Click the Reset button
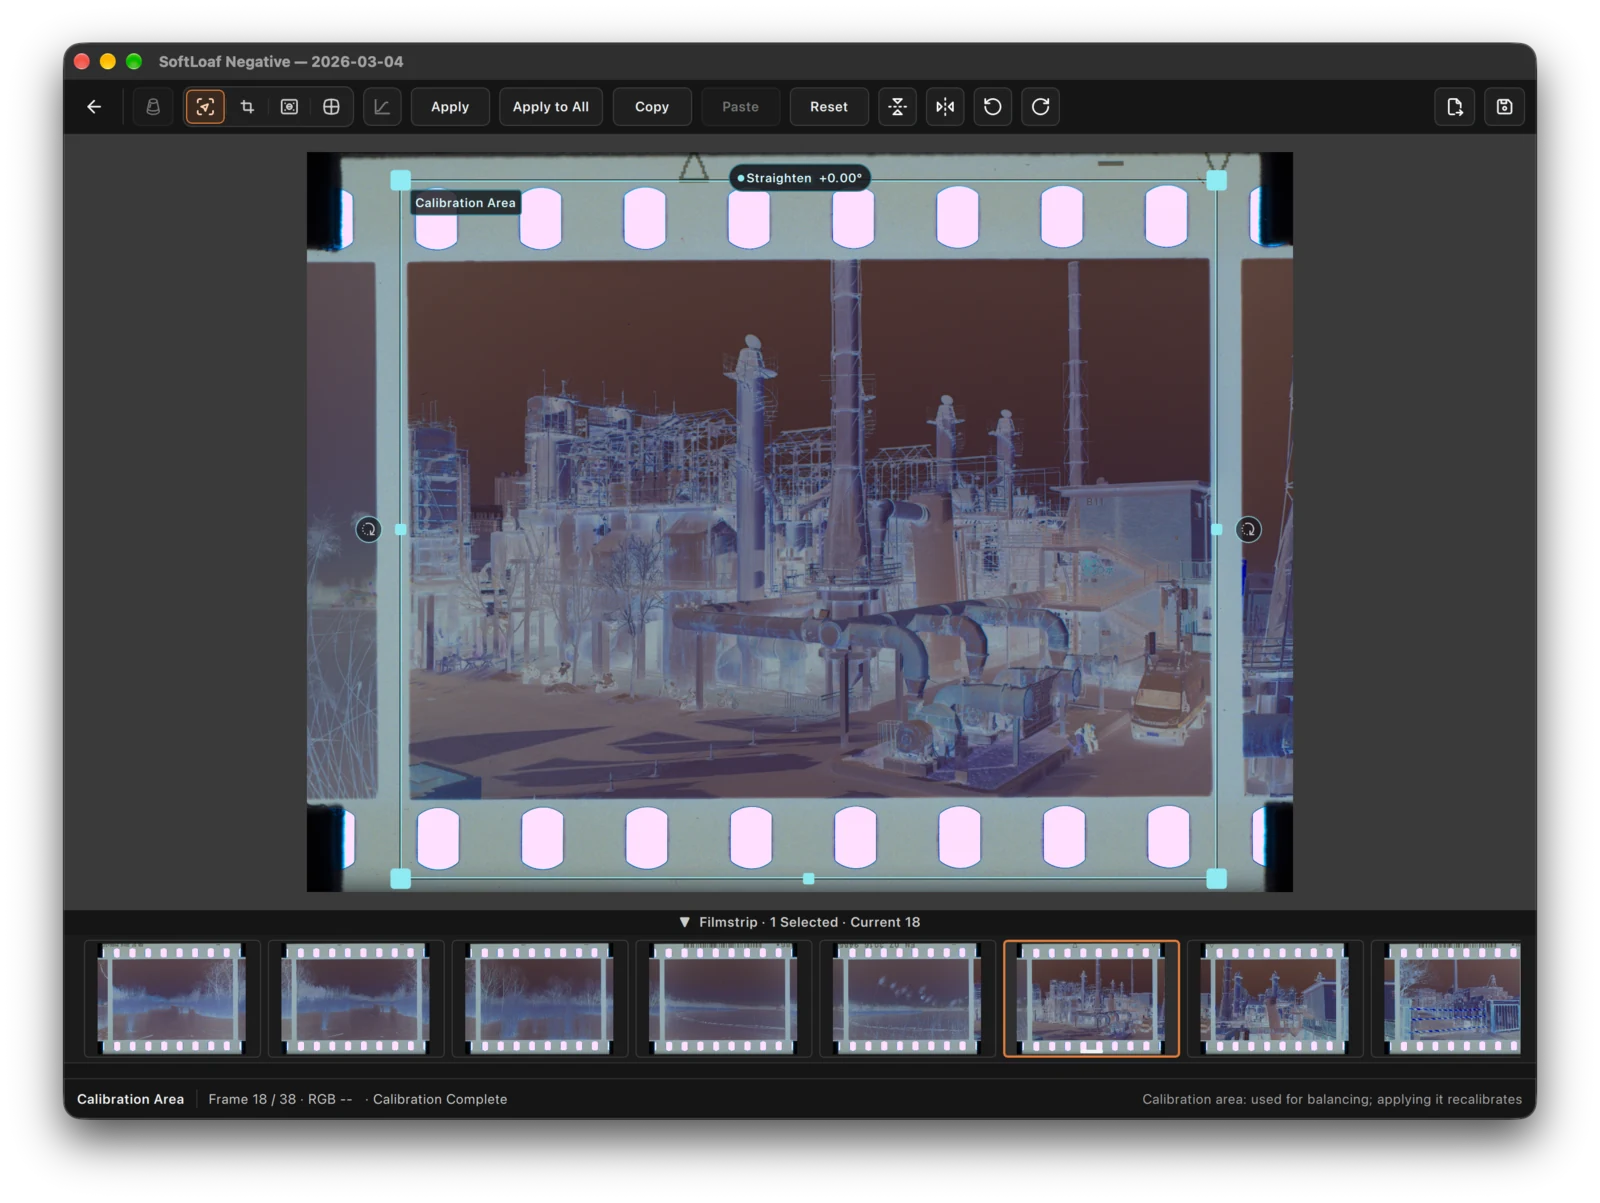This screenshot has width=1600, height=1203. pyautogui.click(x=829, y=107)
